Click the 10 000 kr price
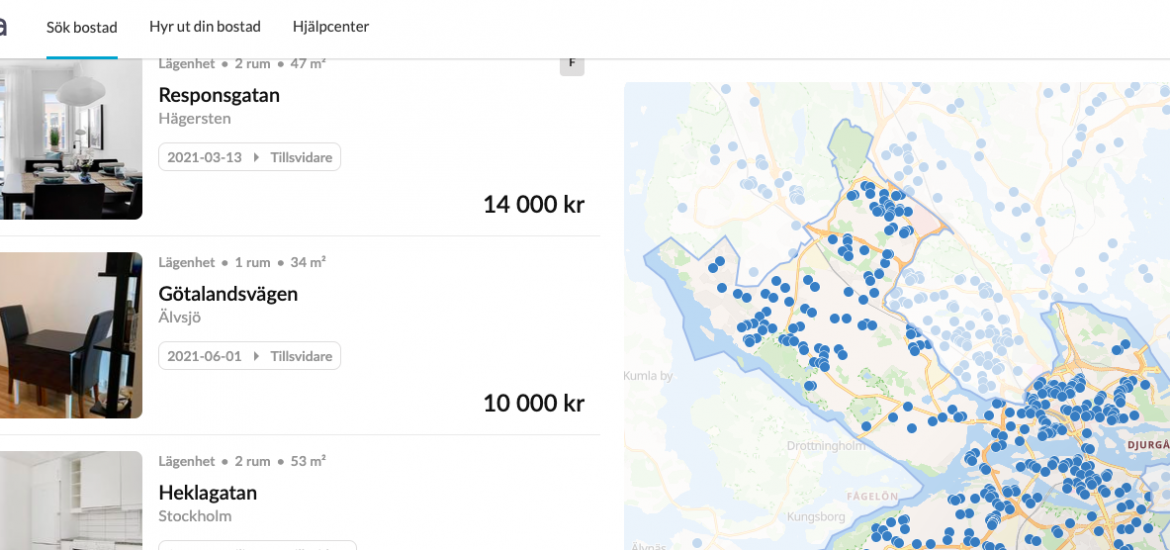Screen dimensions: 1170x550 tap(534, 404)
